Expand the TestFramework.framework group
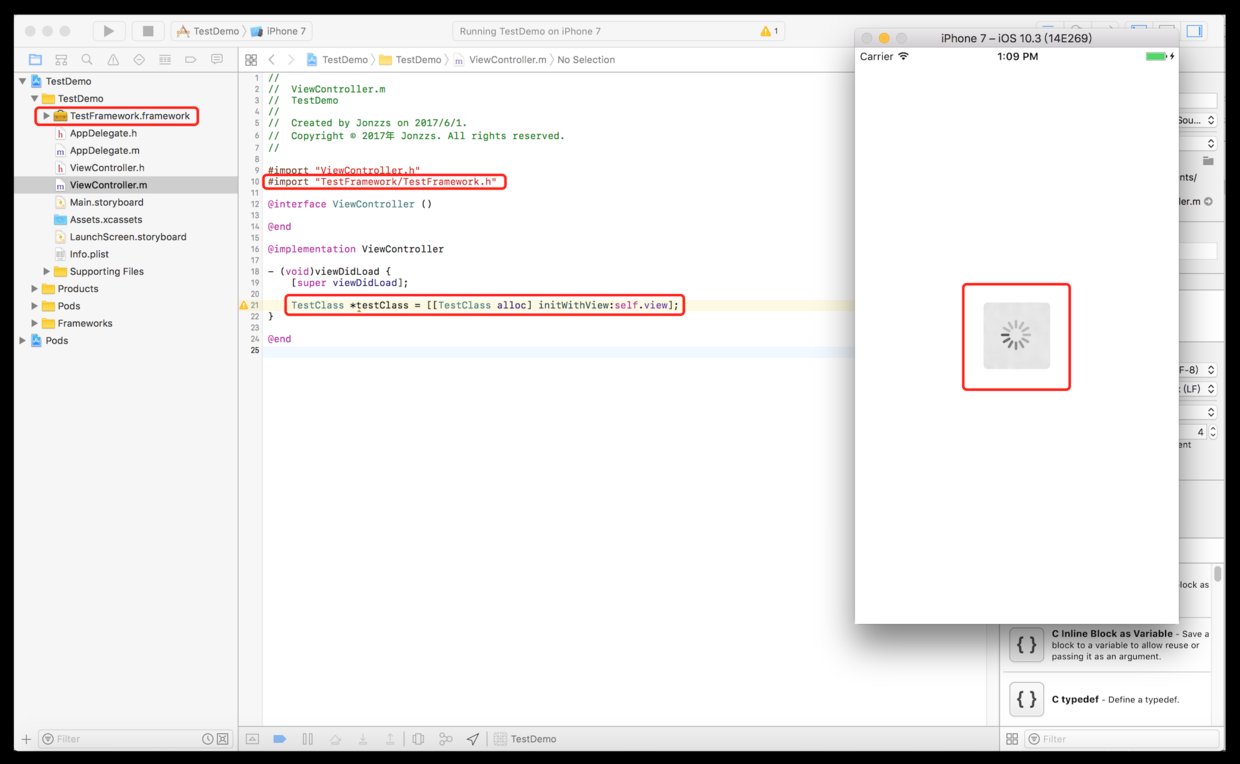The height and width of the screenshot is (764, 1240). pos(46,116)
